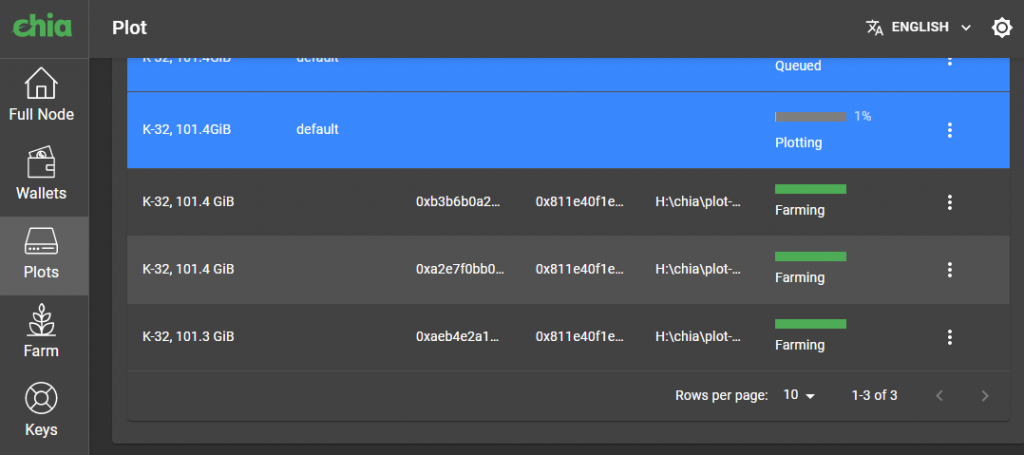Open the Farm section
The height and width of the screenshot is (455, 1024).
click(42, 333)
